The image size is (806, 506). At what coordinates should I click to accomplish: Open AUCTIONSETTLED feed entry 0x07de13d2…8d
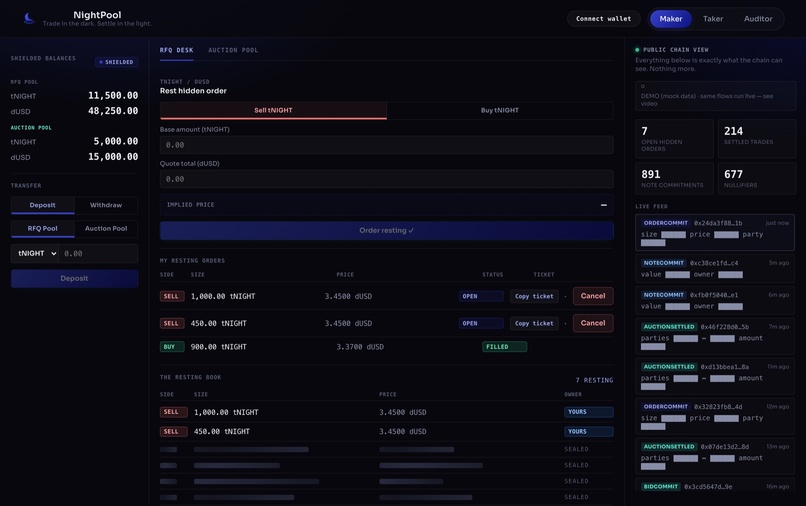point(715,456)
